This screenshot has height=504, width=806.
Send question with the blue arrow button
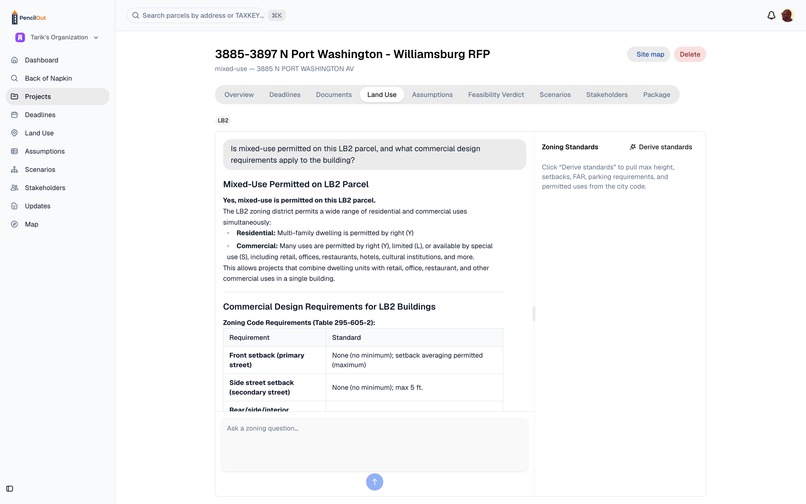[x=375, y=482]
